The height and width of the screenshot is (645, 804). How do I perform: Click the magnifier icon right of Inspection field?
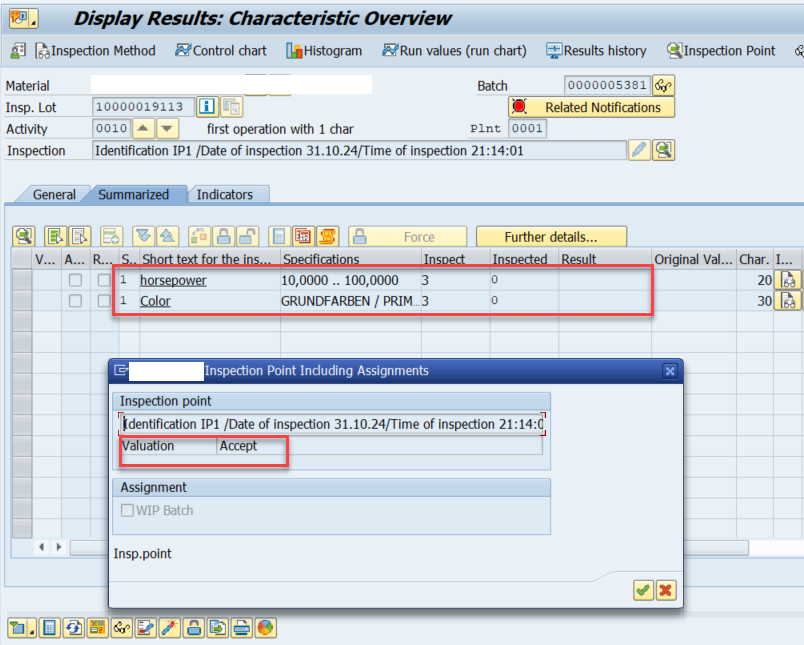(664, 150)
